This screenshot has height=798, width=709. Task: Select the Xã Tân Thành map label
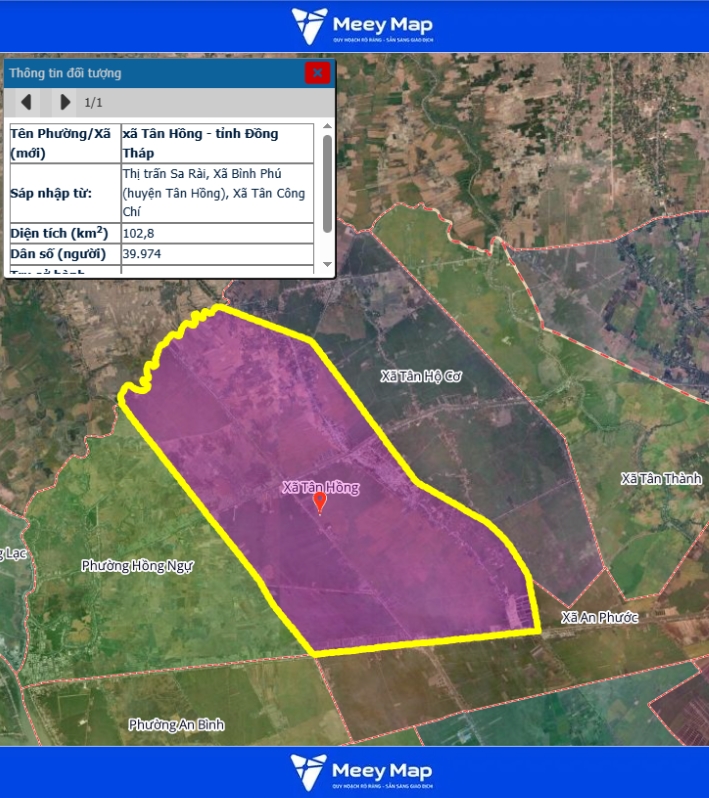[x=661, y=479]
